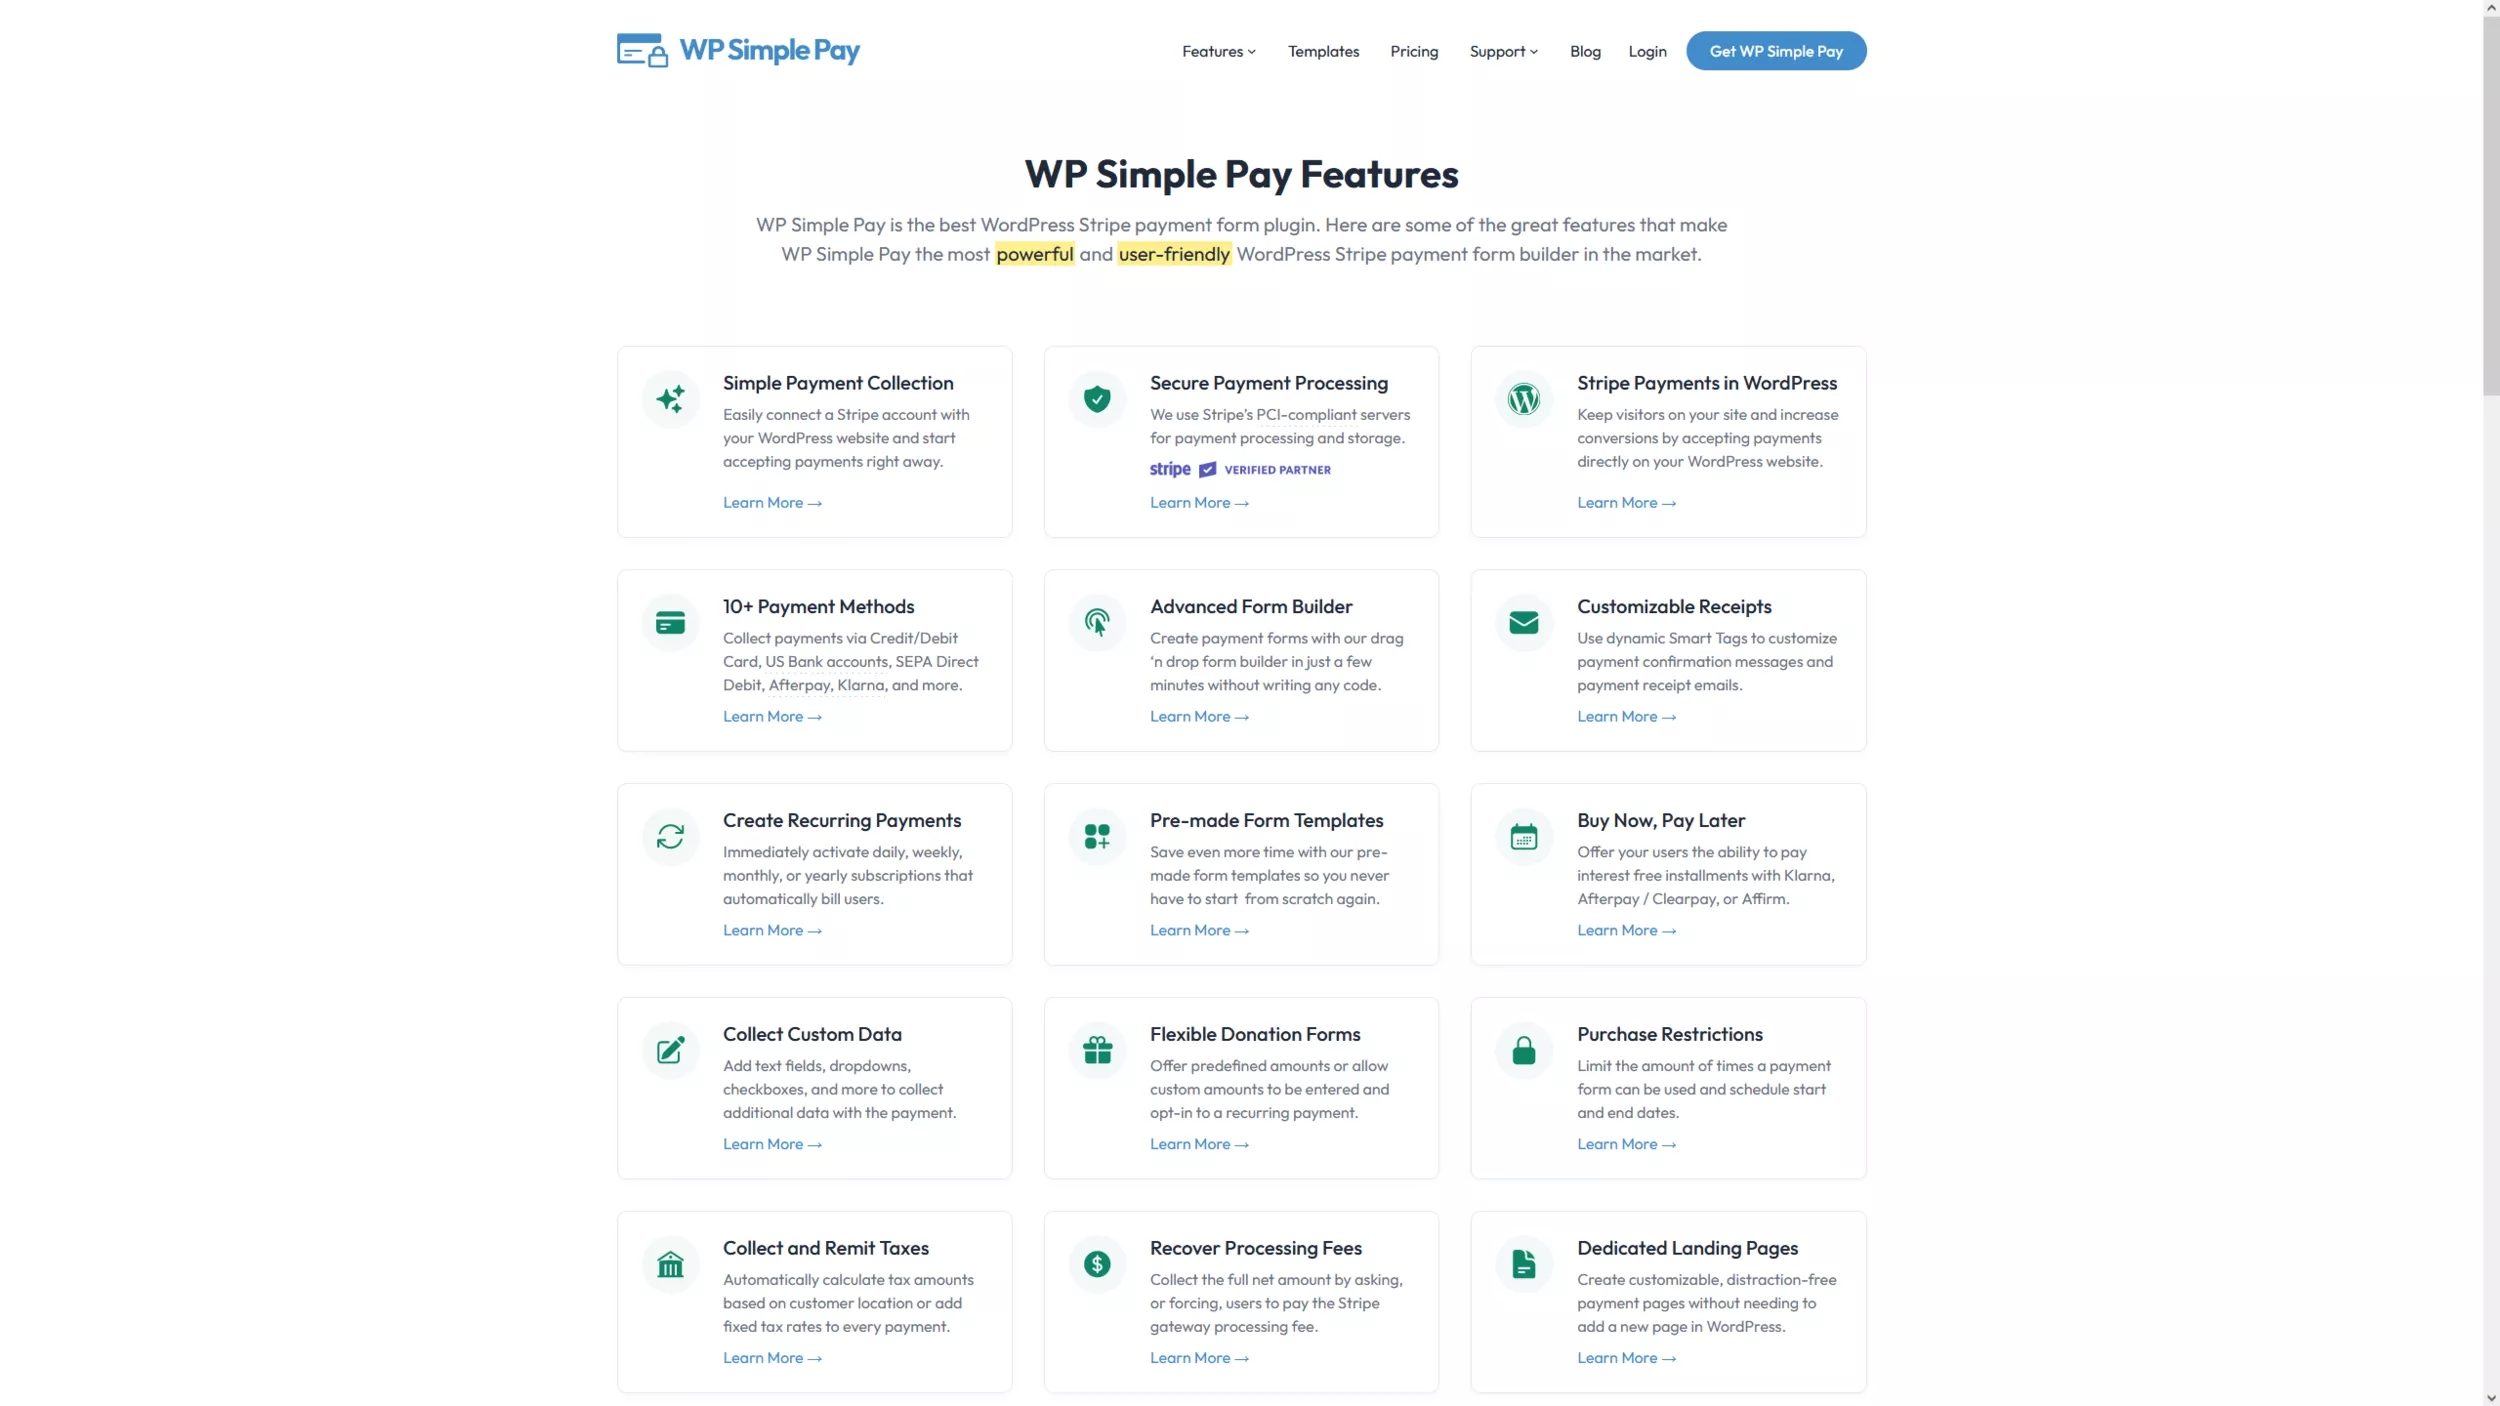
Task: Click Get WP Simple Pay button
Action: (1775, 50)
